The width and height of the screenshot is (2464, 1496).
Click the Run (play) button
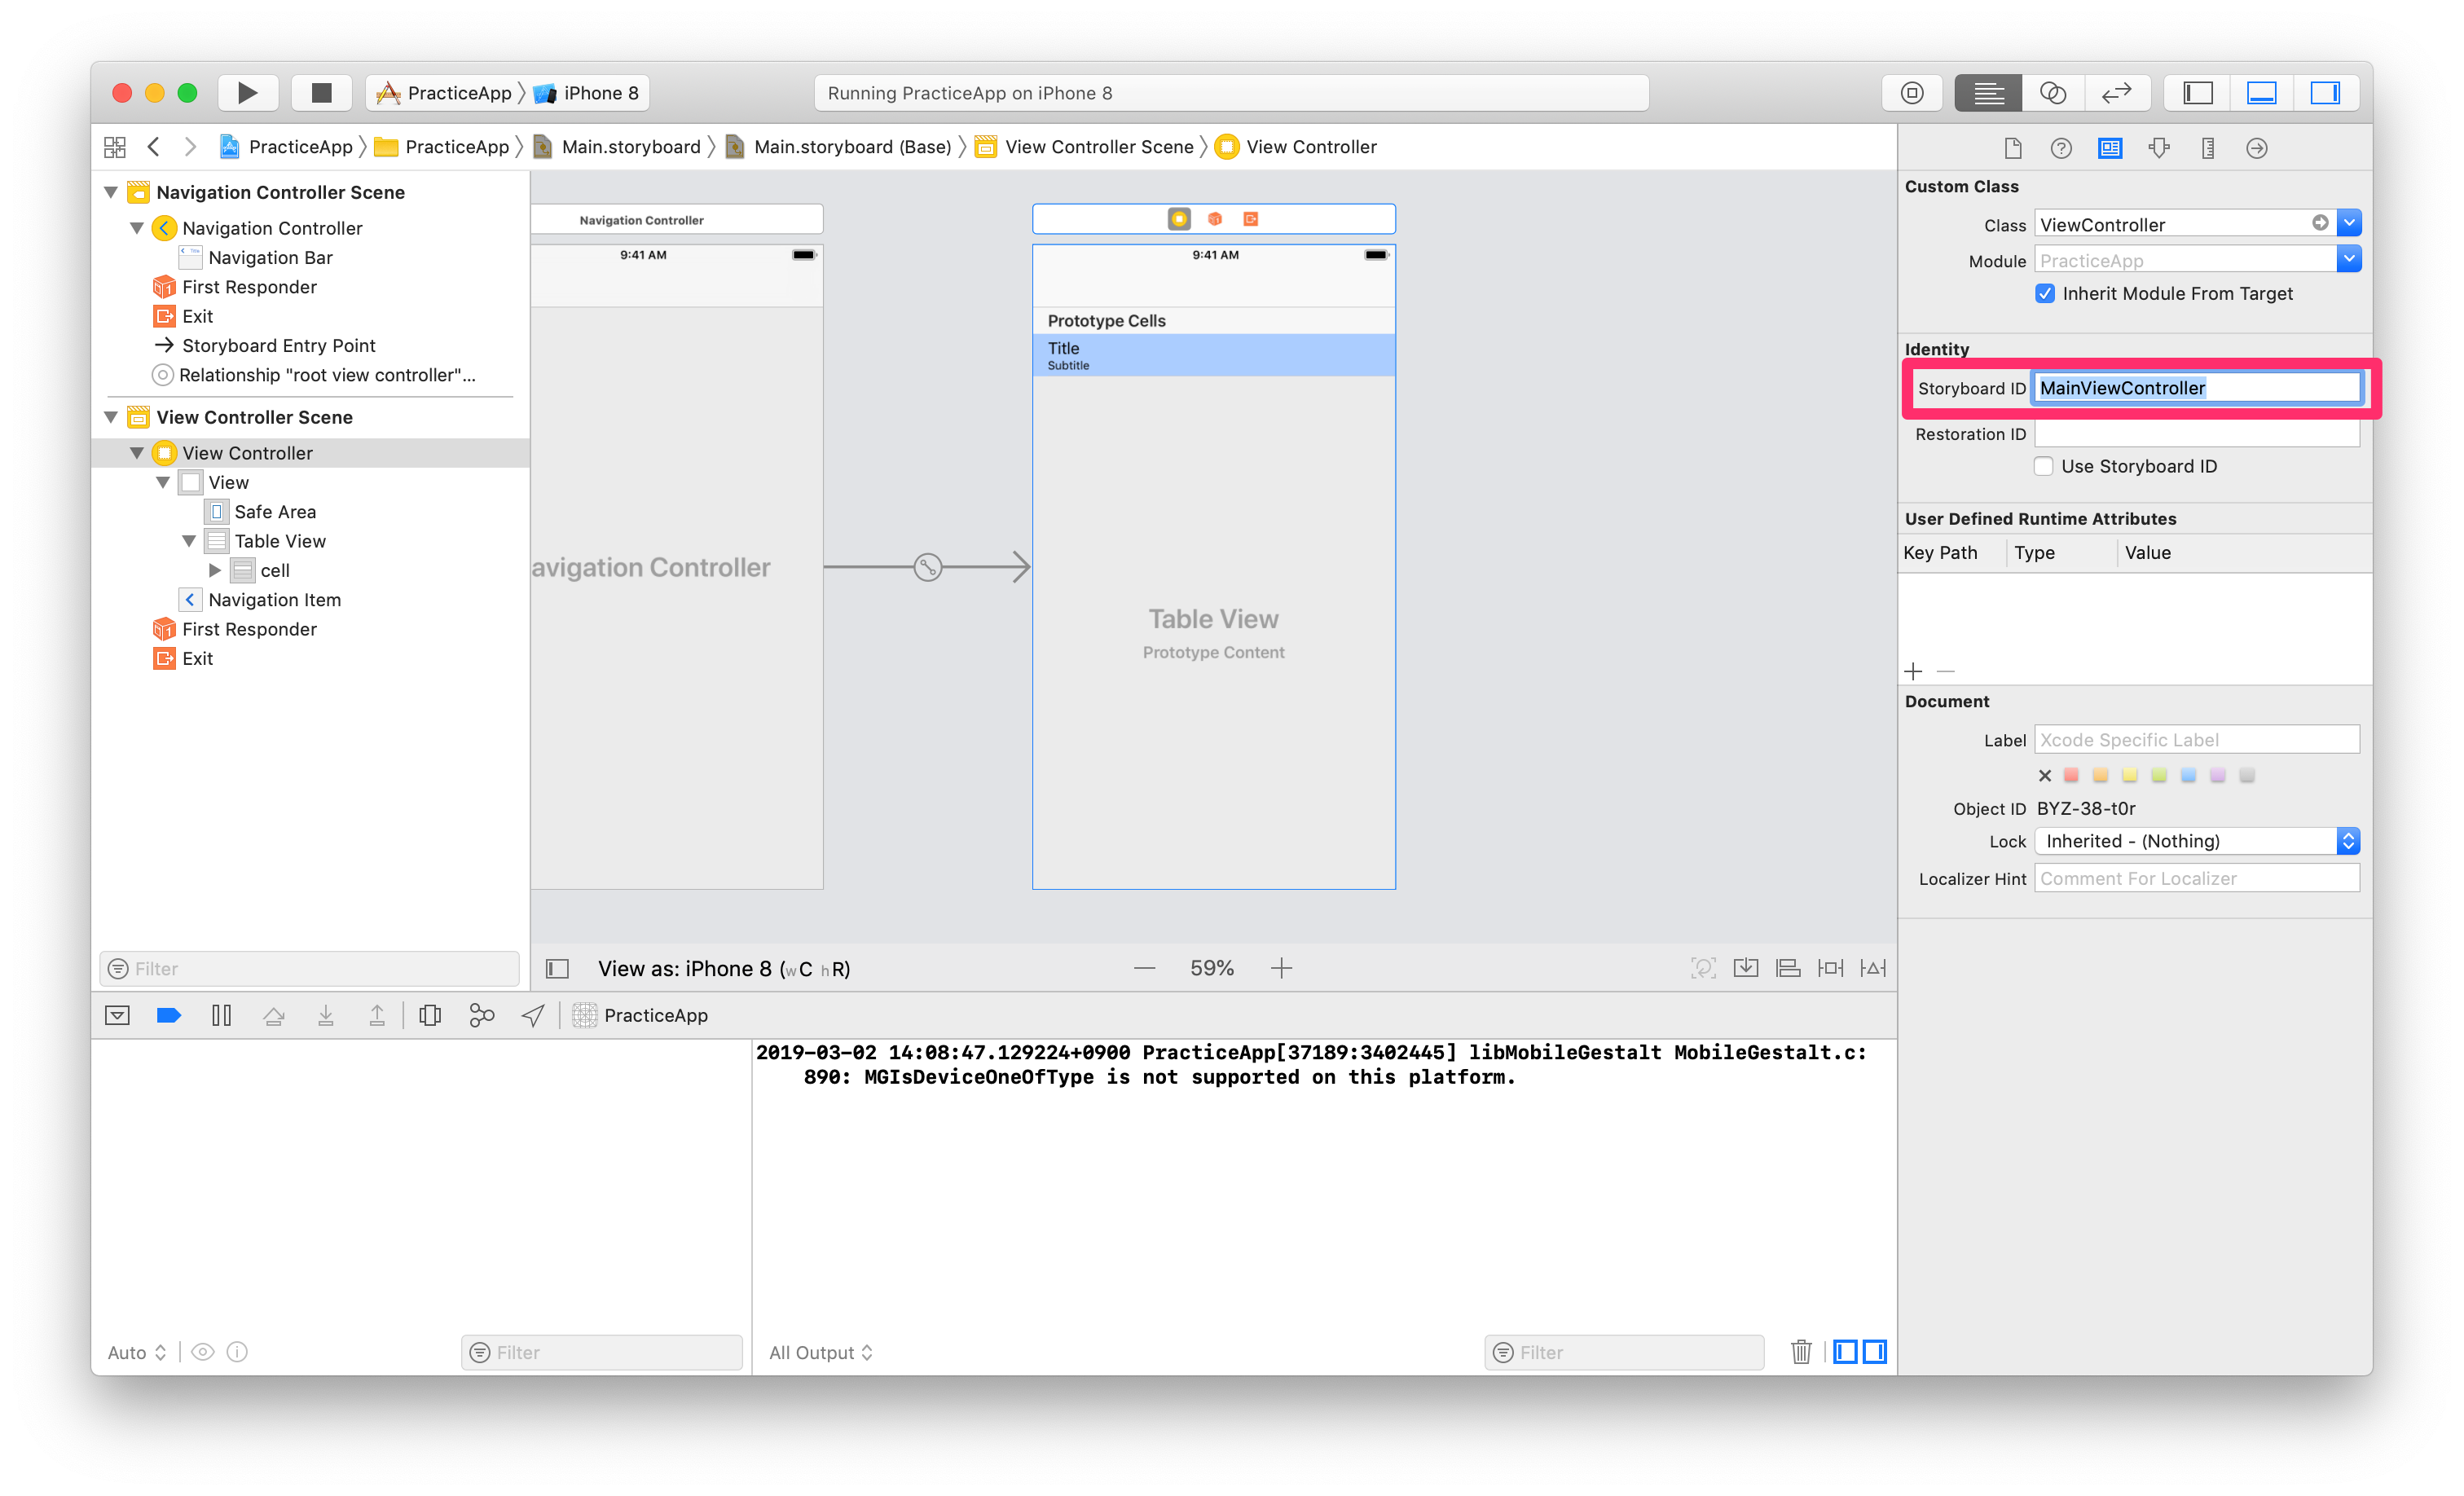[247, 93]
